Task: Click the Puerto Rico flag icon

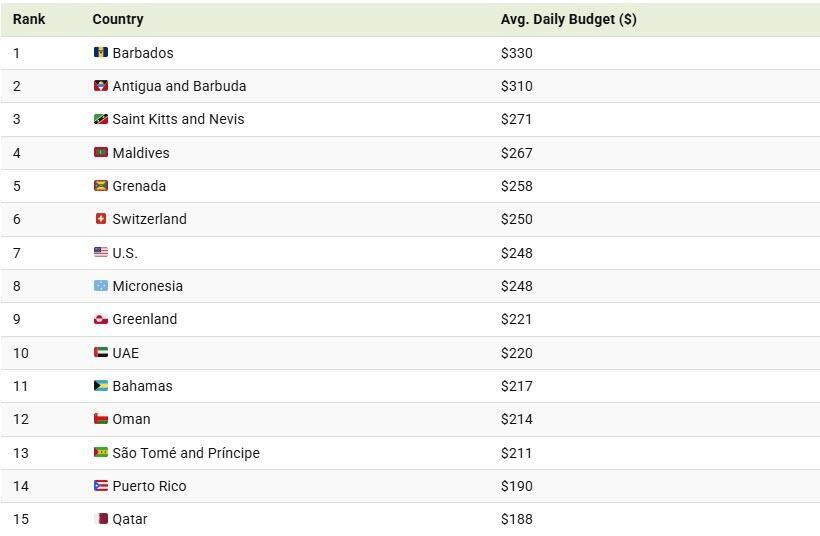Action: point(100,486)
